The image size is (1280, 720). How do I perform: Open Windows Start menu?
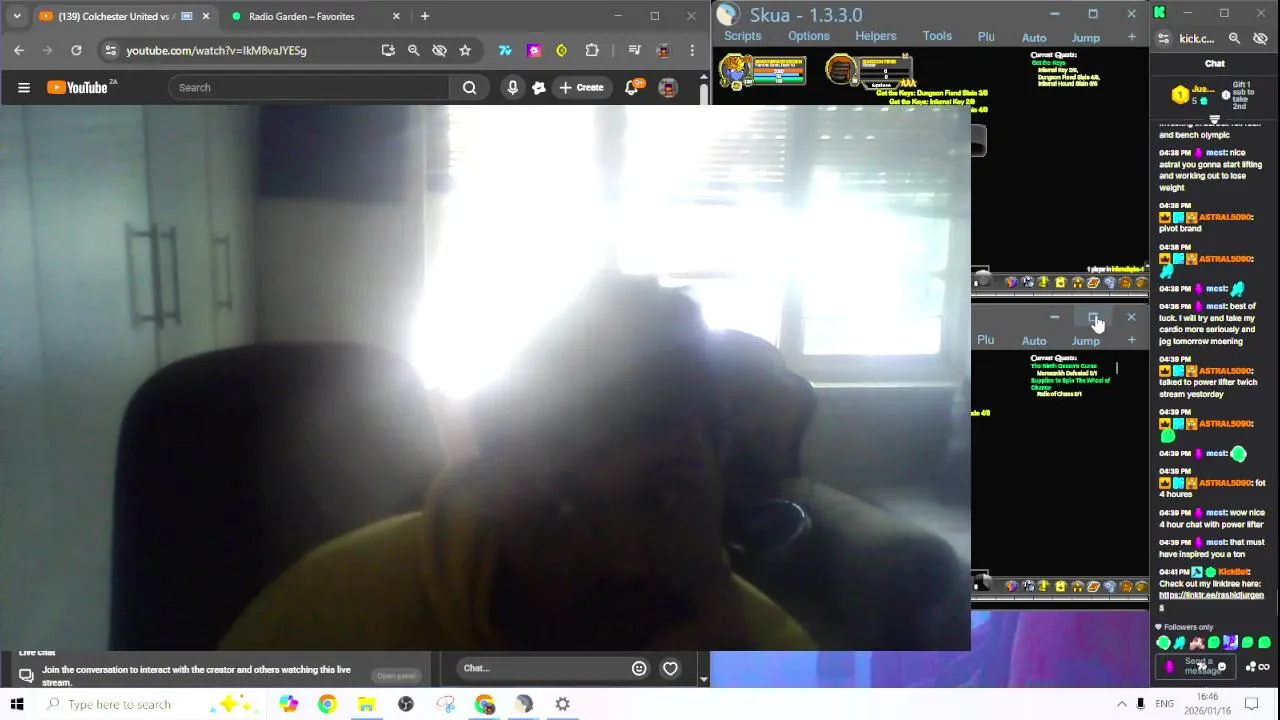tap(17, 704)
